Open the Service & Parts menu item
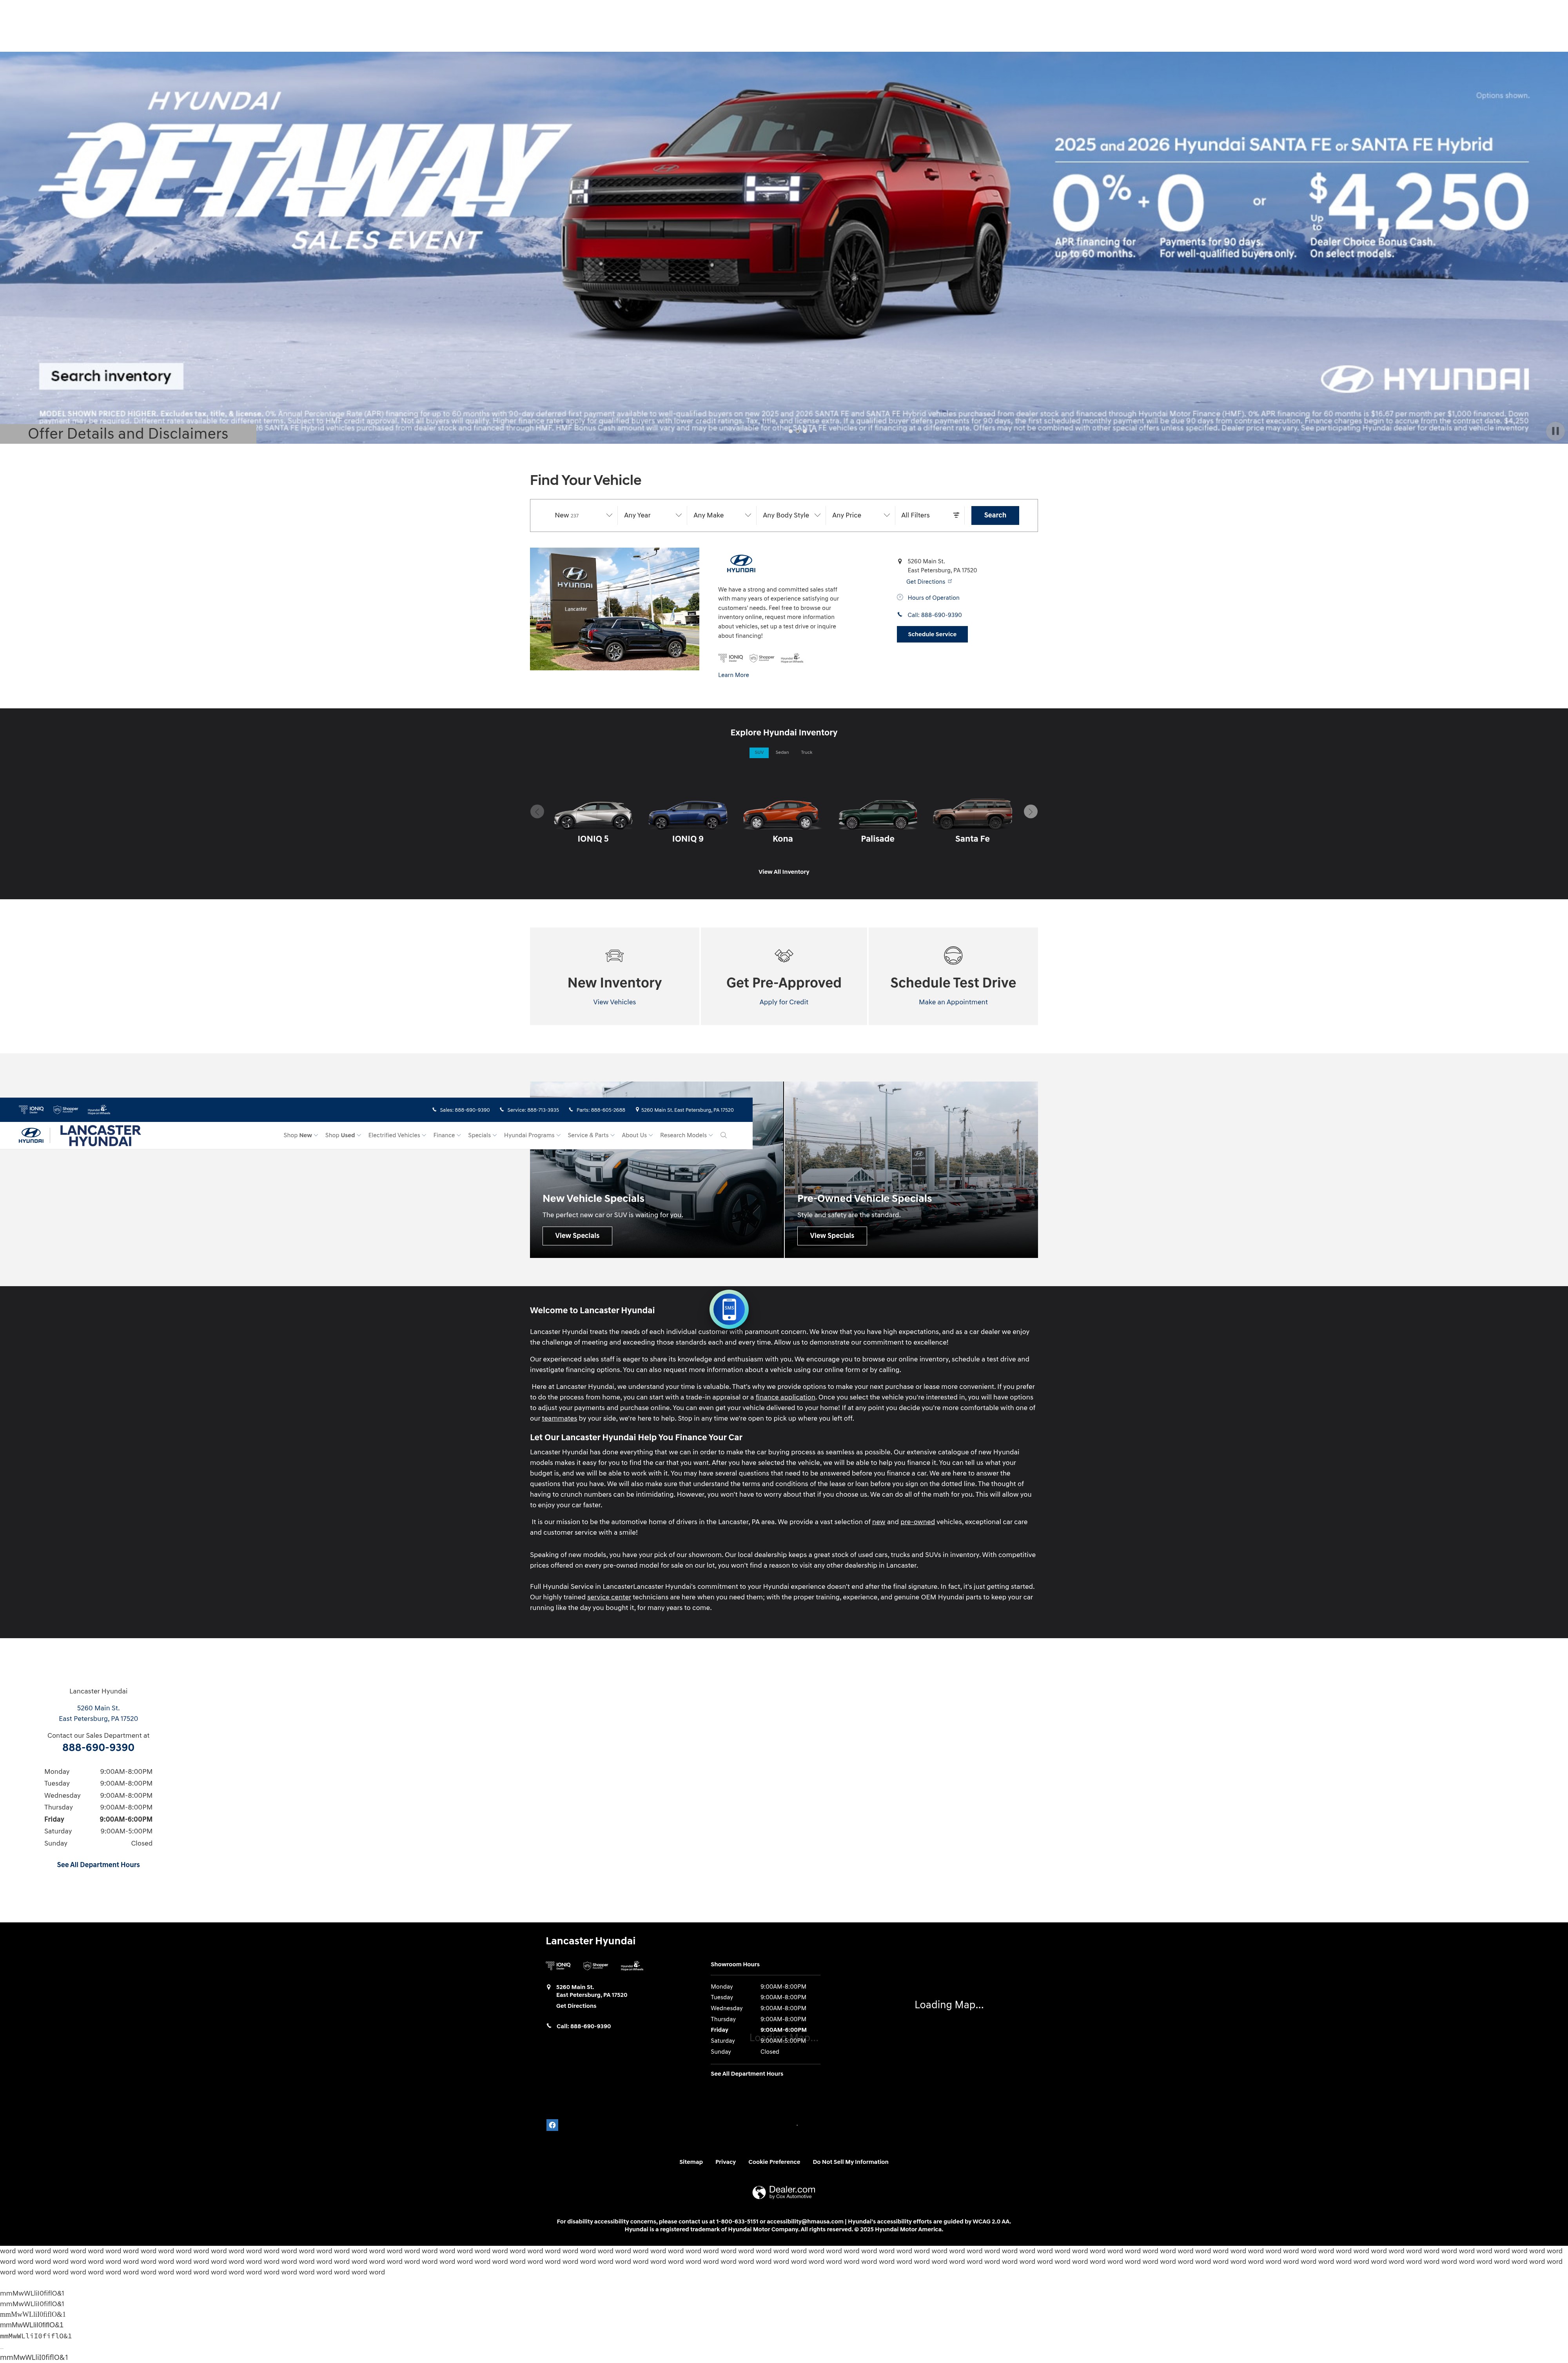1568x2363 pixels. tap(591, 1135)
